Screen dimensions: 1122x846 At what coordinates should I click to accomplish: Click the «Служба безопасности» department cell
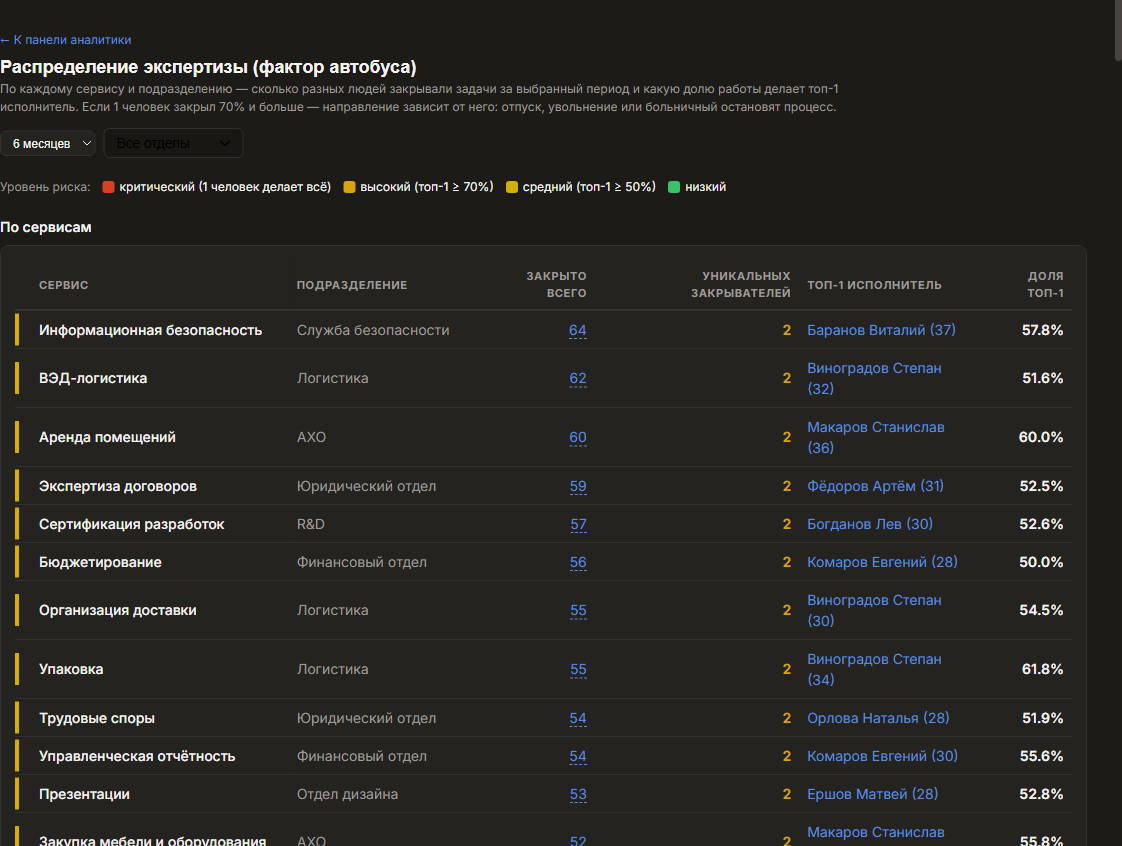point(373,330)
